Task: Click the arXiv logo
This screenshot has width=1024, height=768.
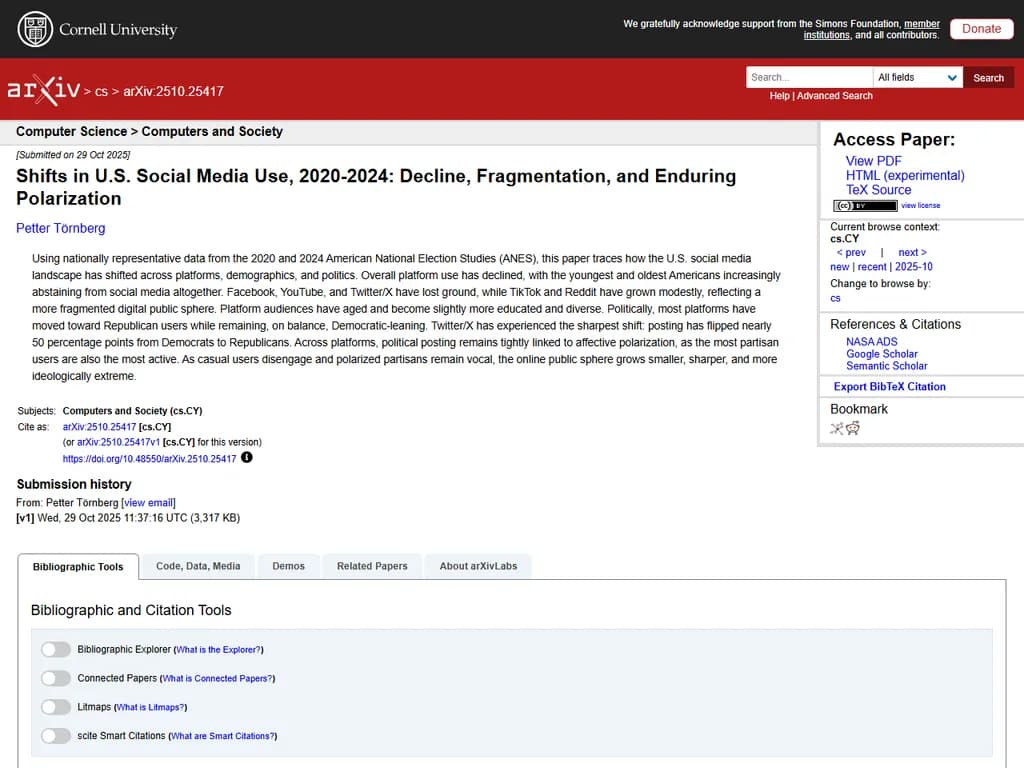Action: pyautogui.click(x=45, y=90)
